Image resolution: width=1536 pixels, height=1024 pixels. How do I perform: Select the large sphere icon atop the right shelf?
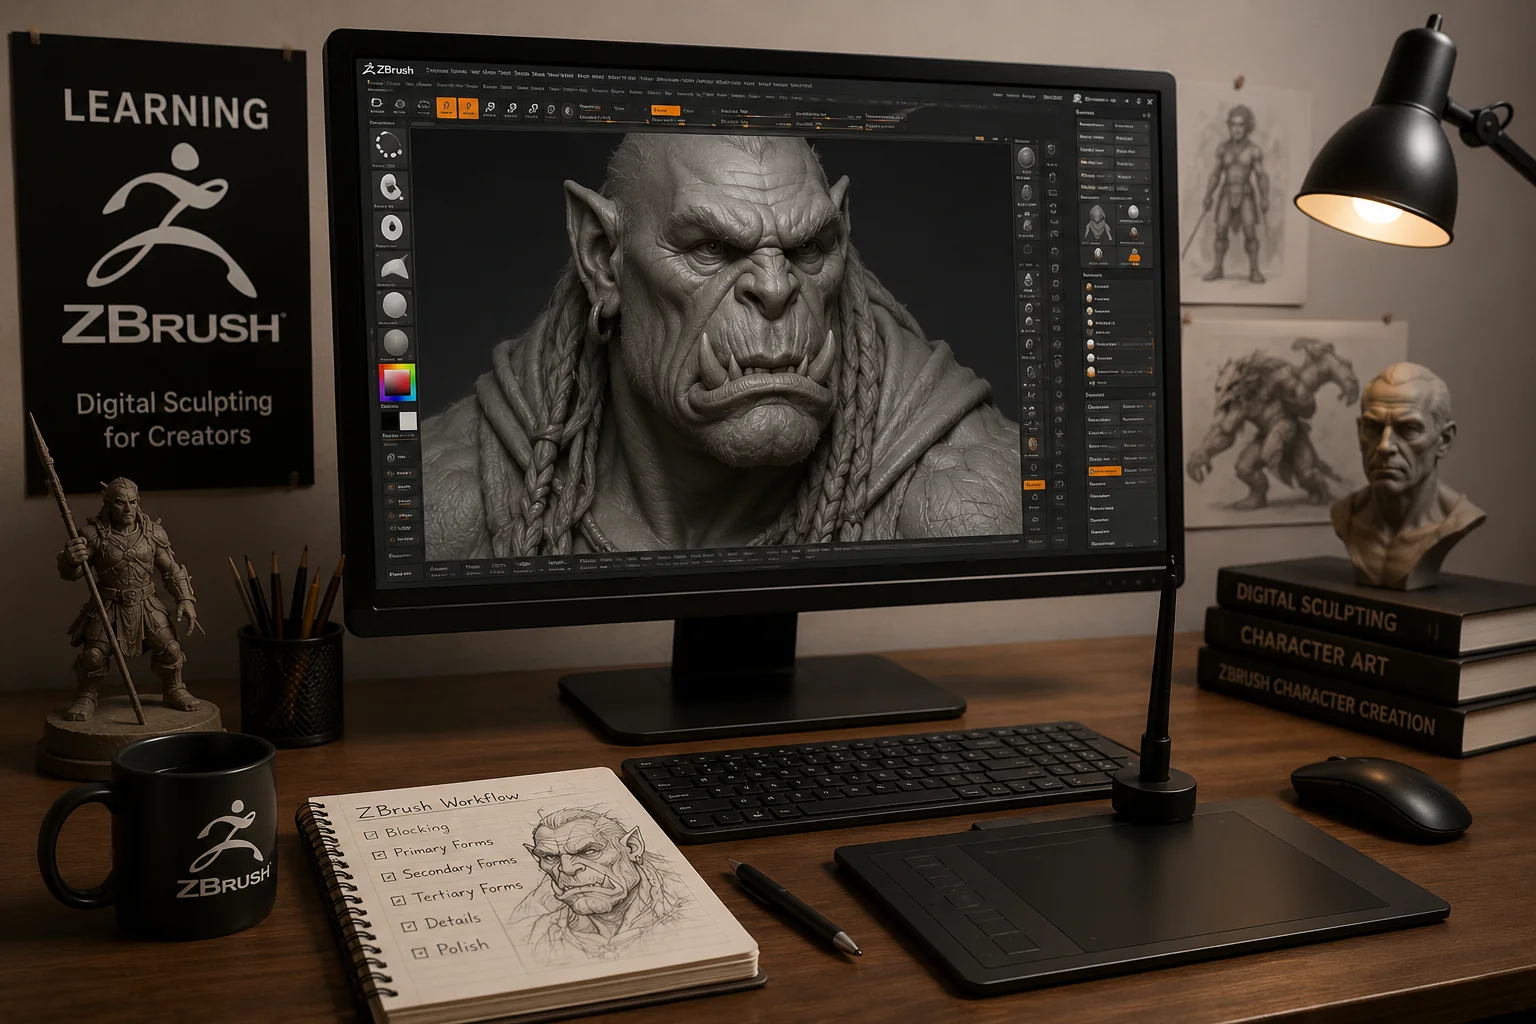coord(1026,159)
